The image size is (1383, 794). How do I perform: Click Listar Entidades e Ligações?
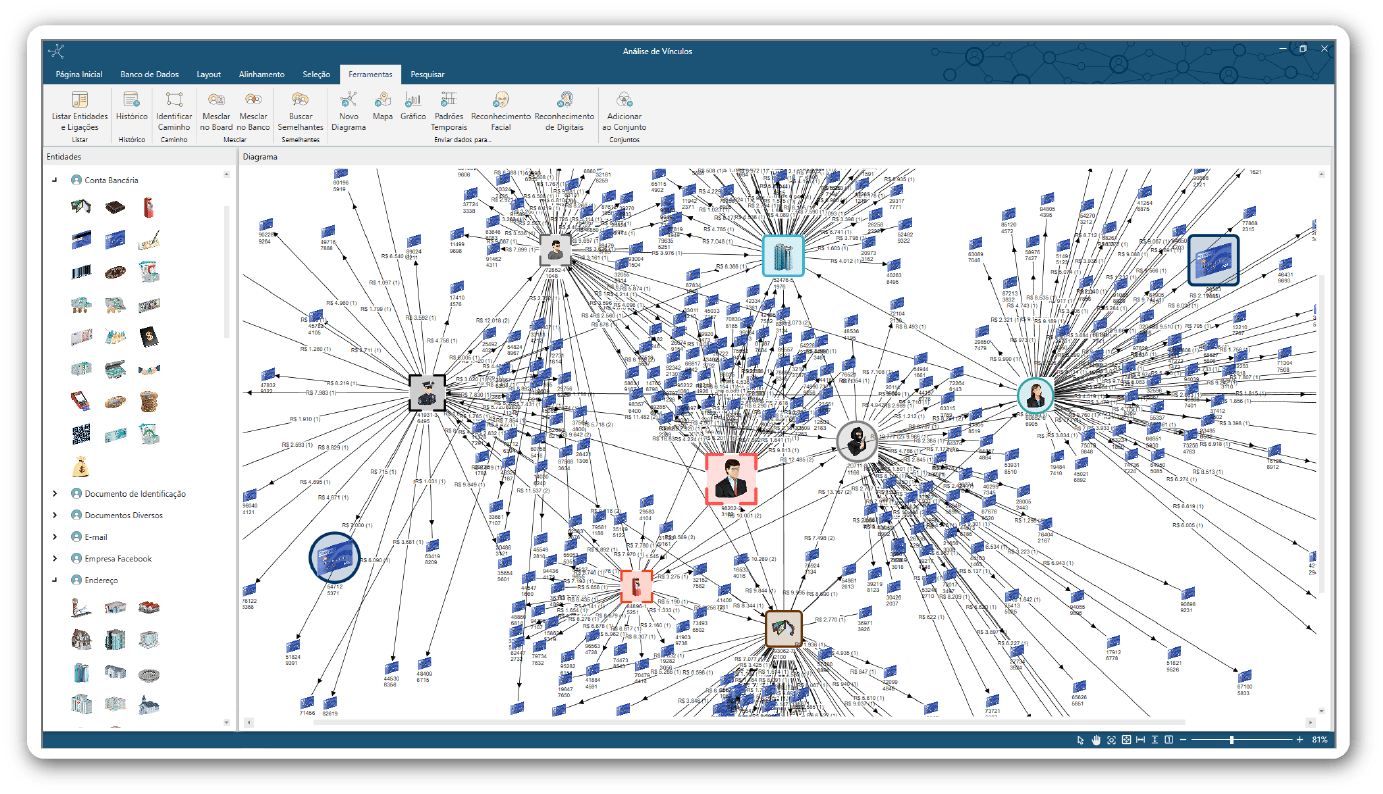pos(80,112)
